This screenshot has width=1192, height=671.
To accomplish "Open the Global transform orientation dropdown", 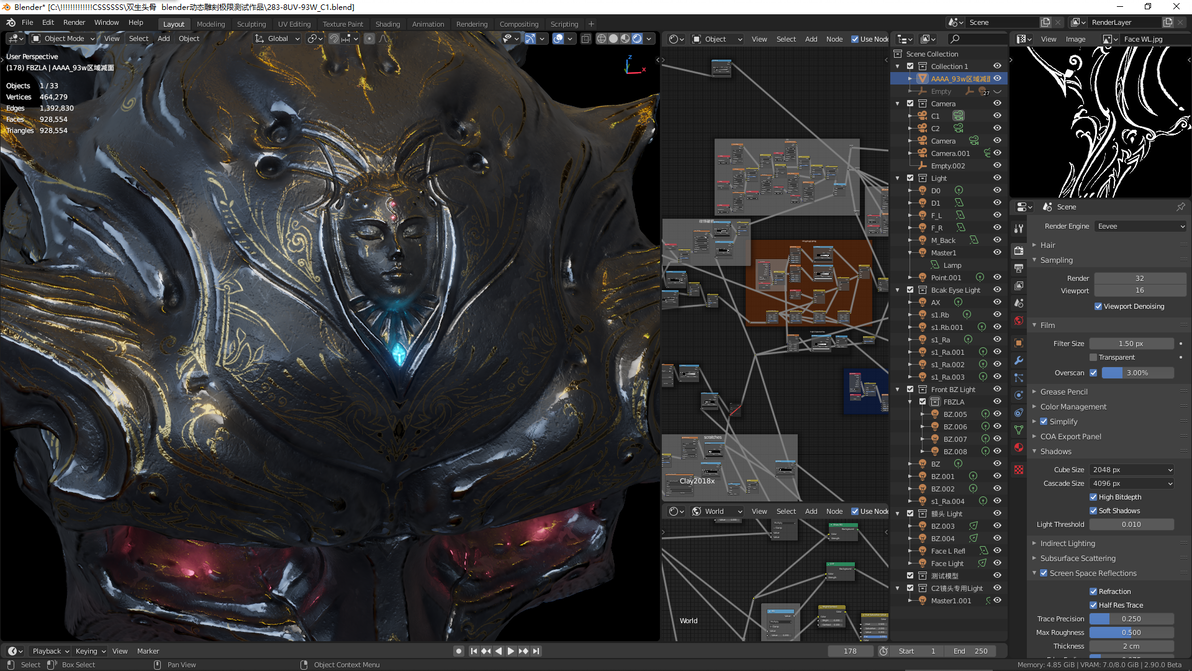I will coord(277,38).
